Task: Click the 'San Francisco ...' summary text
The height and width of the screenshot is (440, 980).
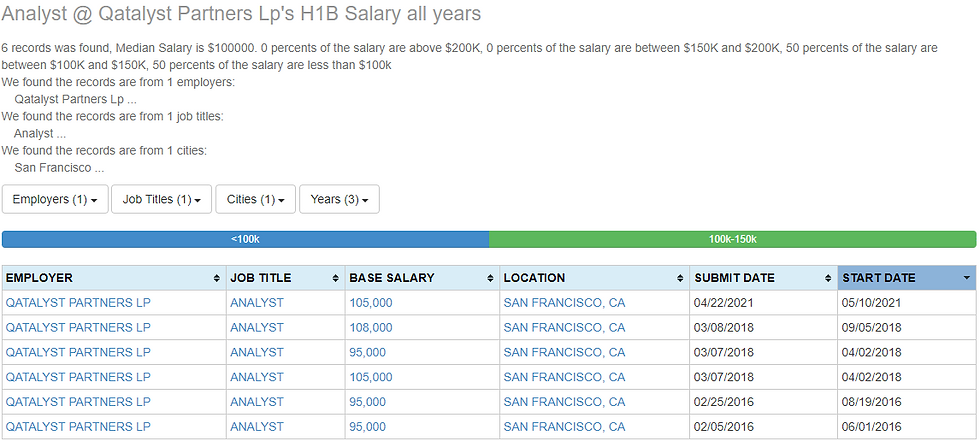Action: [59, 168]
